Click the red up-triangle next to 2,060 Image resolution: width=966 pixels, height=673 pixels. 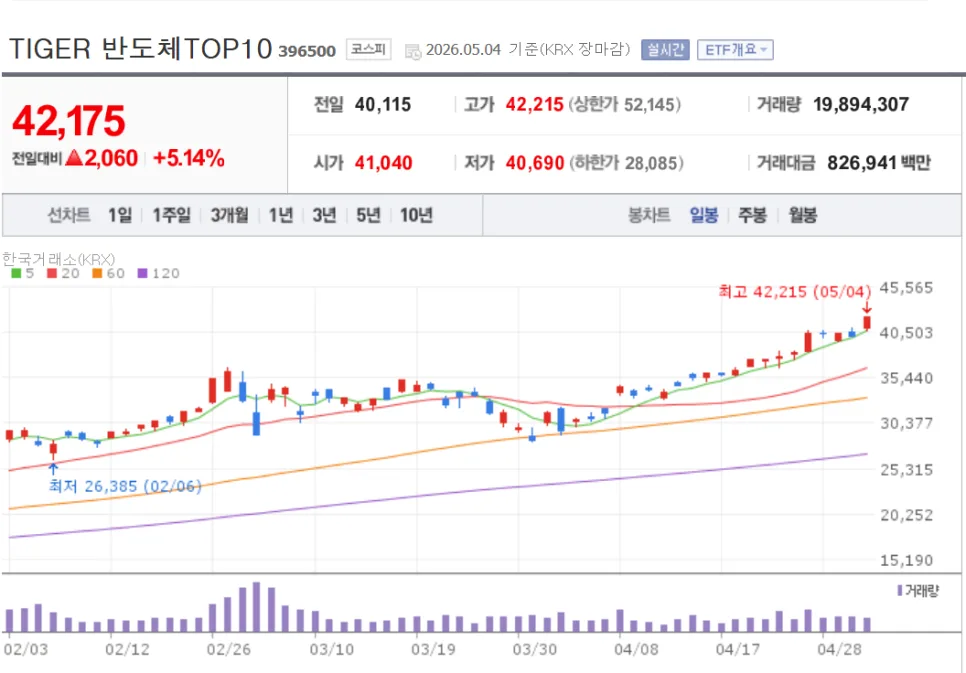74,157
